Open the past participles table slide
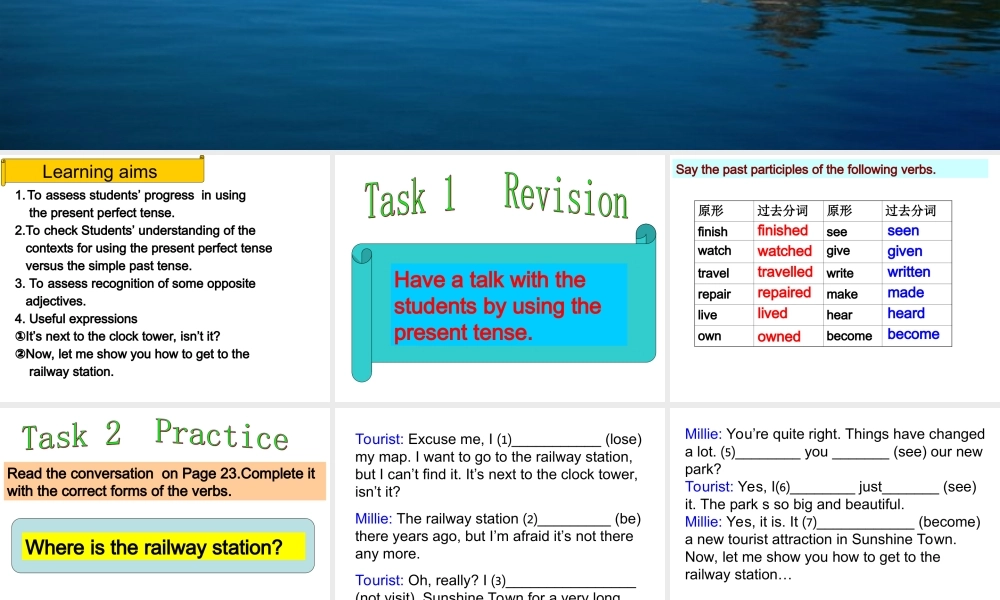1000x600 pixels. (835, 278)
